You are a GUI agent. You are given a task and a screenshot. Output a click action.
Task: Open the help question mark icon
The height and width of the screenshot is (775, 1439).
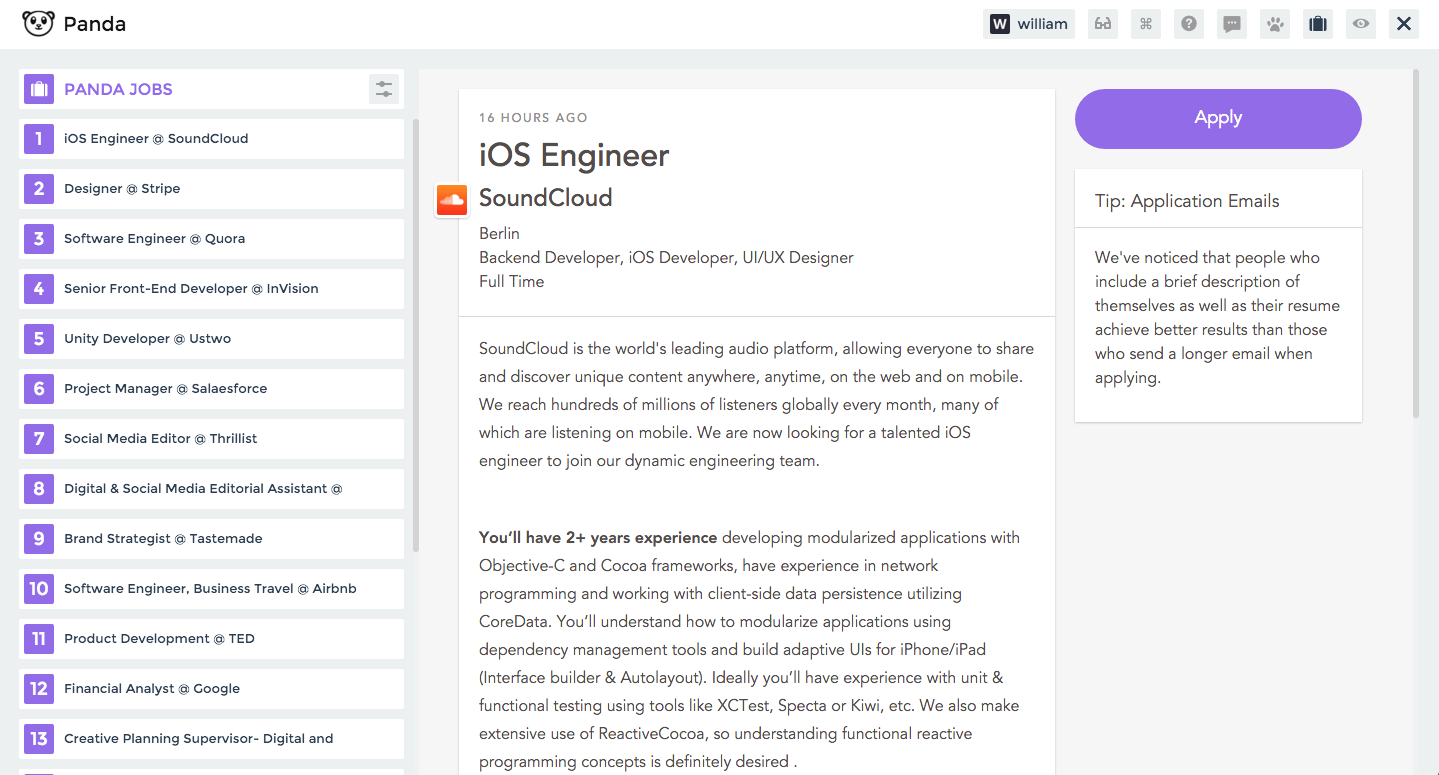click(1189, 24)
